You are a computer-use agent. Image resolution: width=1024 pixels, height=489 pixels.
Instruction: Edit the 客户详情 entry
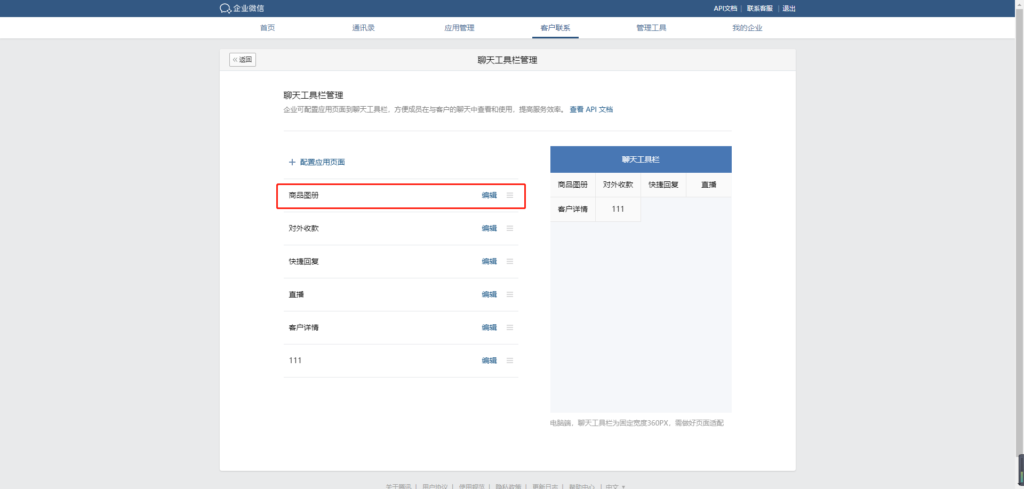tap(489, 328)
